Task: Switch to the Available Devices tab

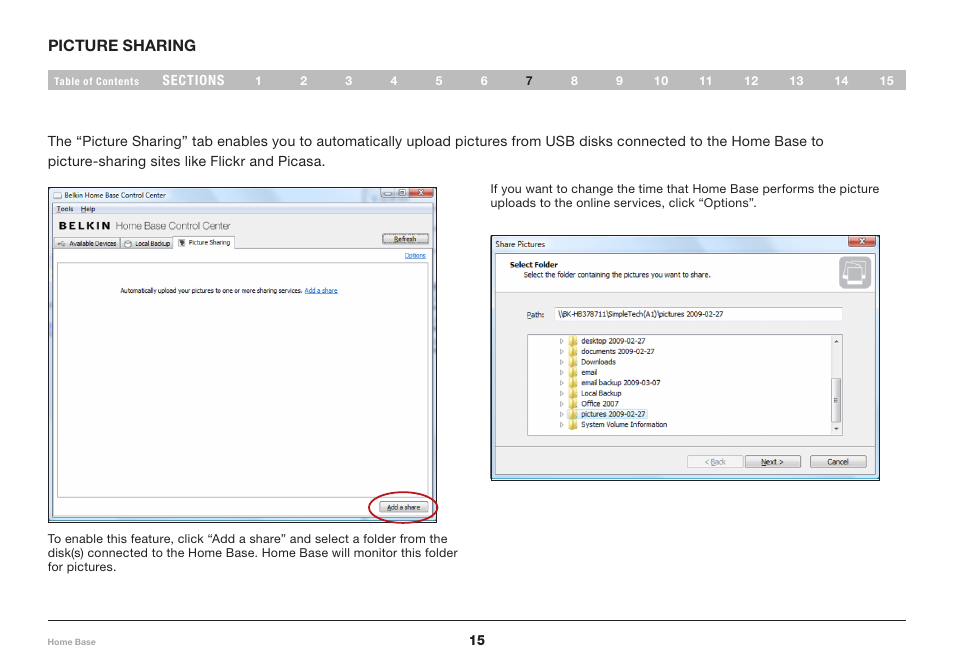Action: point(86,243)
